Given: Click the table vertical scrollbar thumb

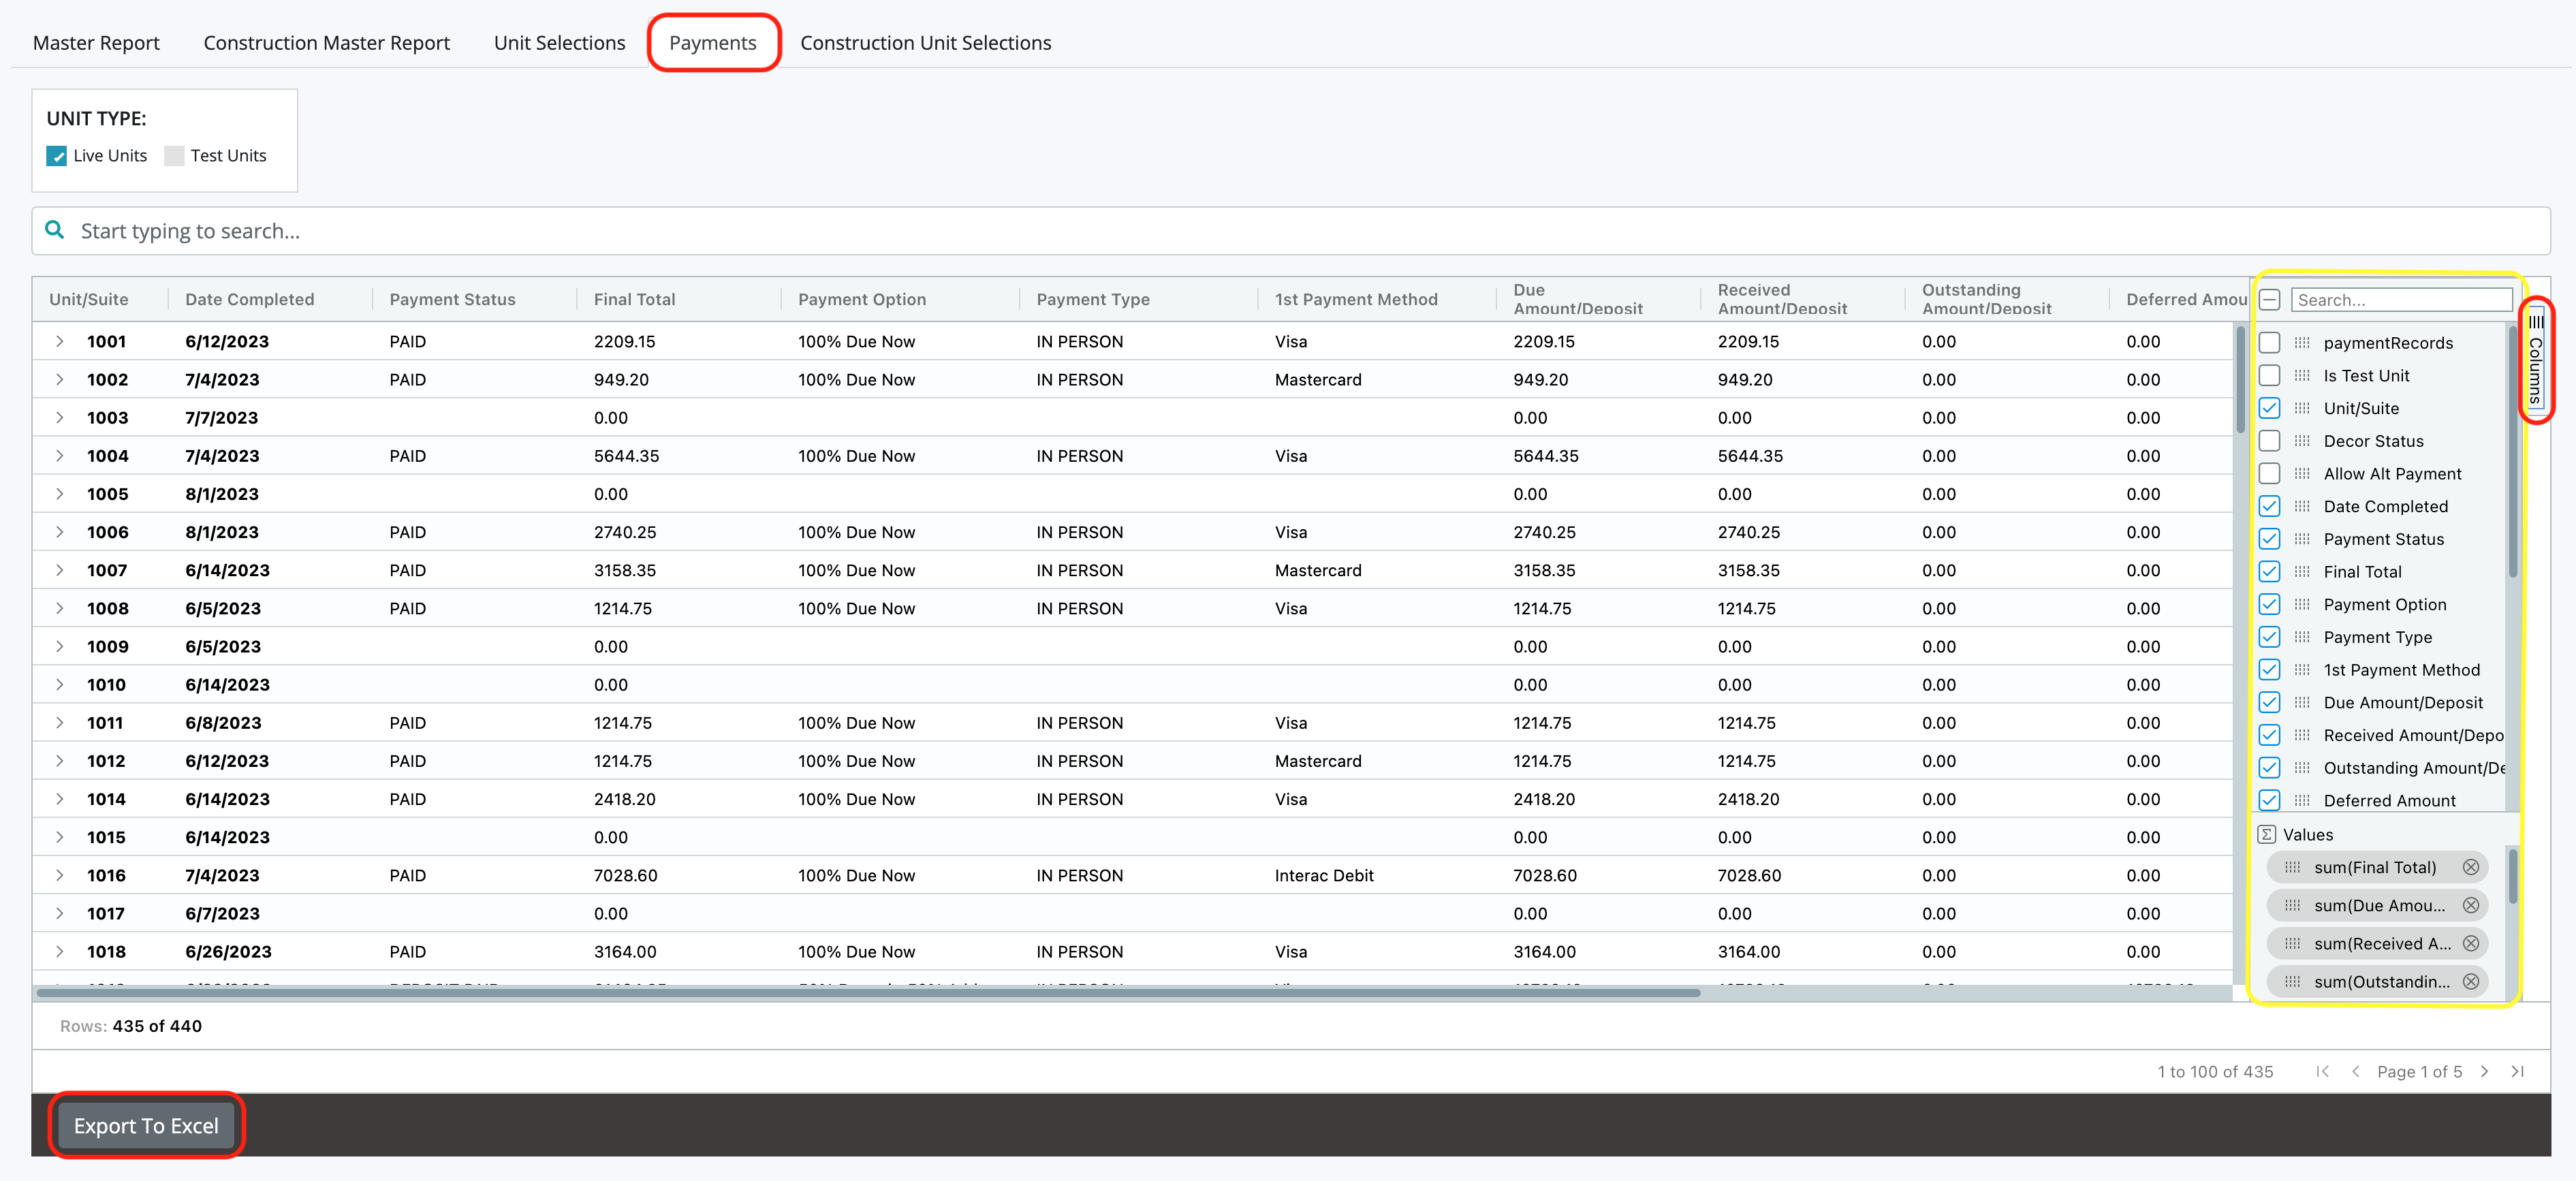Looking at the screenshot, I should pyautogui.click(x=2240, y=380).
